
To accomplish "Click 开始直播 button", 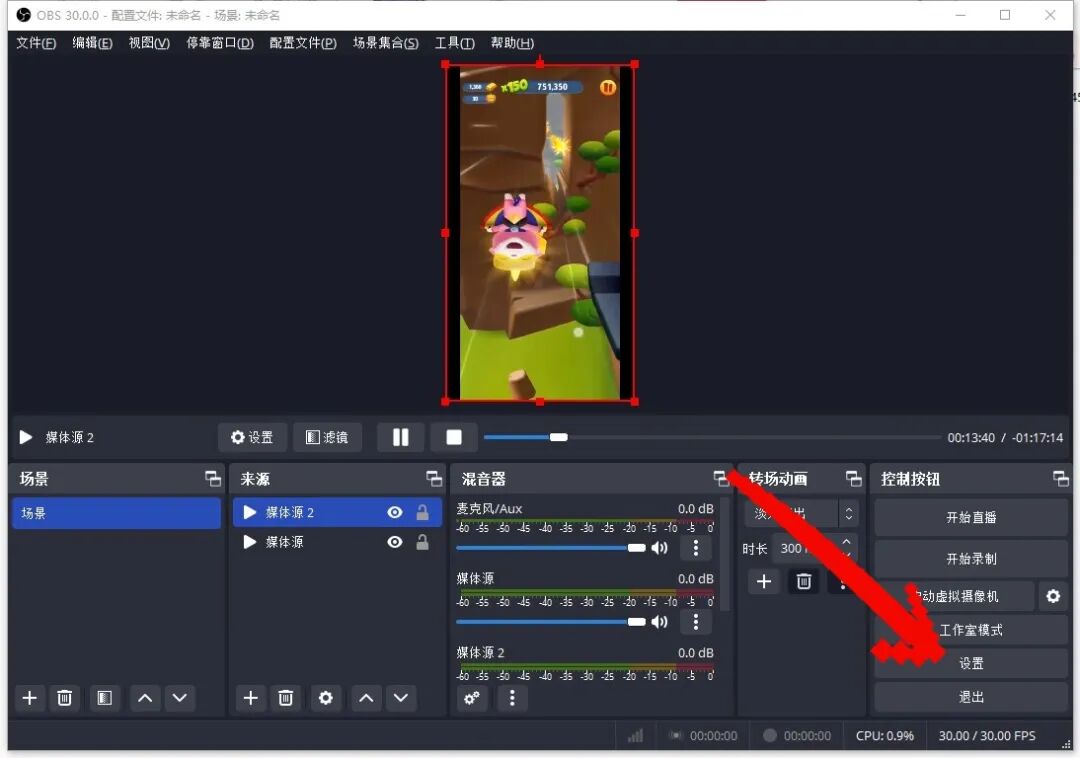I will pos(971,517).
